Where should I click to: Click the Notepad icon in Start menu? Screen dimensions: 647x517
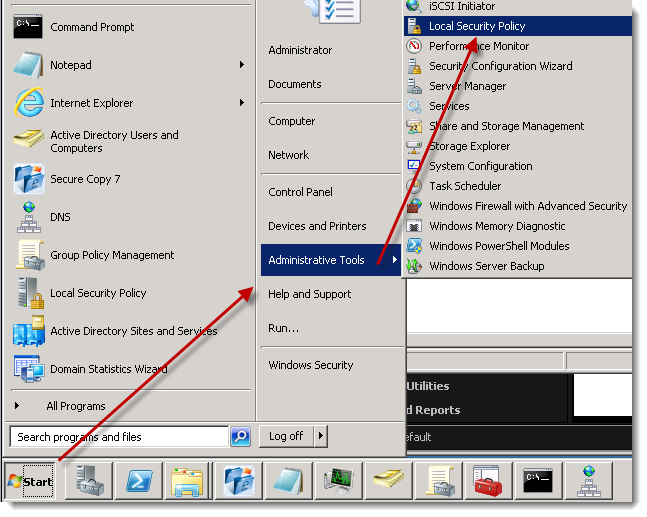(28, 65)
